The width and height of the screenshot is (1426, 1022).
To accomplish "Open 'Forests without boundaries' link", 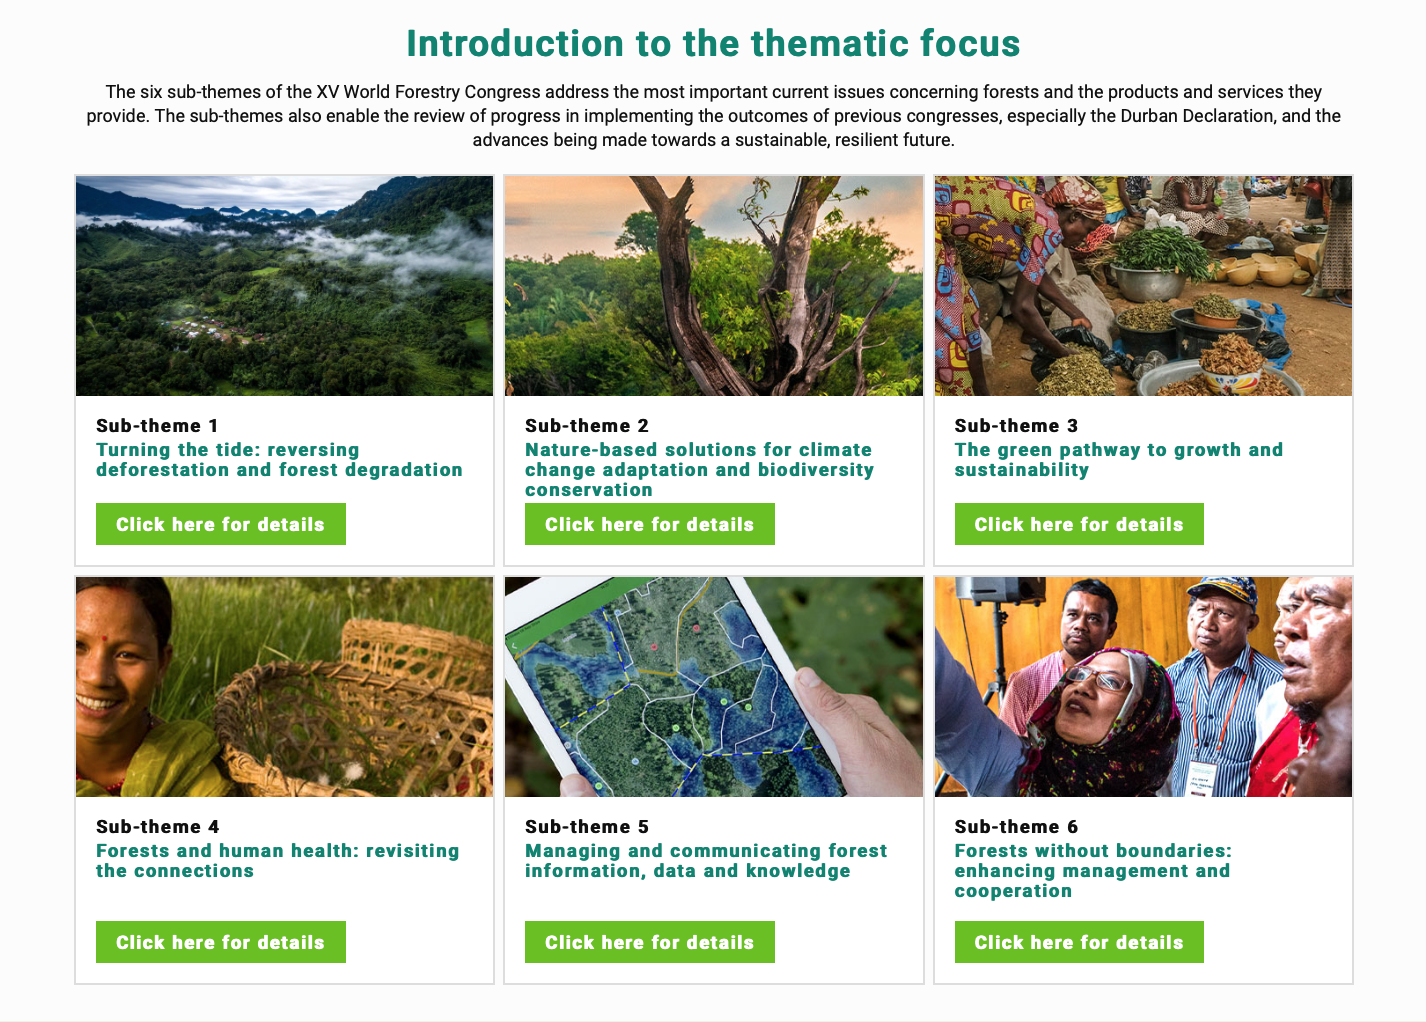I will point(1093,870).
